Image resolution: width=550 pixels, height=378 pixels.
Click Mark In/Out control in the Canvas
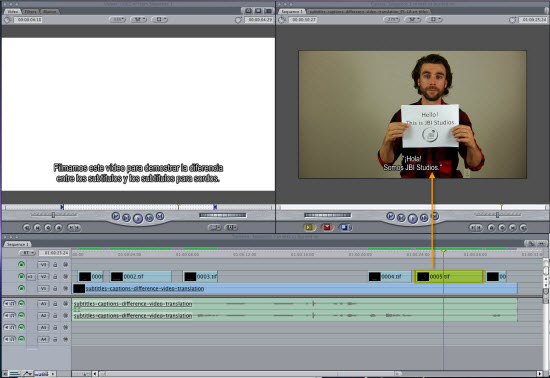click(x=476, y=228)
